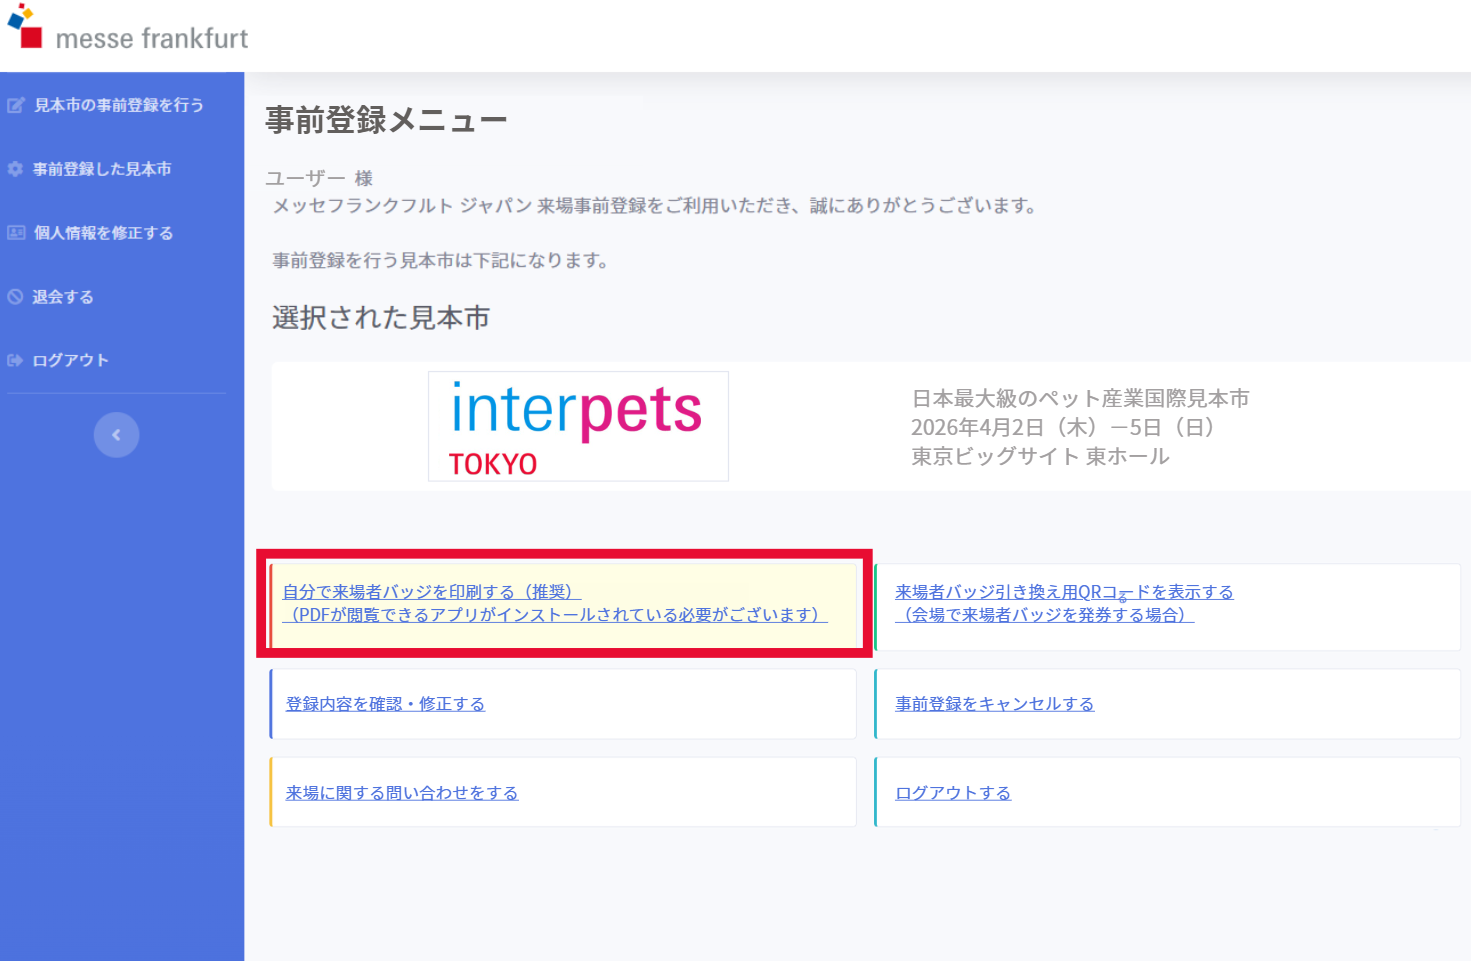
Task: Select 事前登録した見本市 sidebar item
Action: pos(102,169)
